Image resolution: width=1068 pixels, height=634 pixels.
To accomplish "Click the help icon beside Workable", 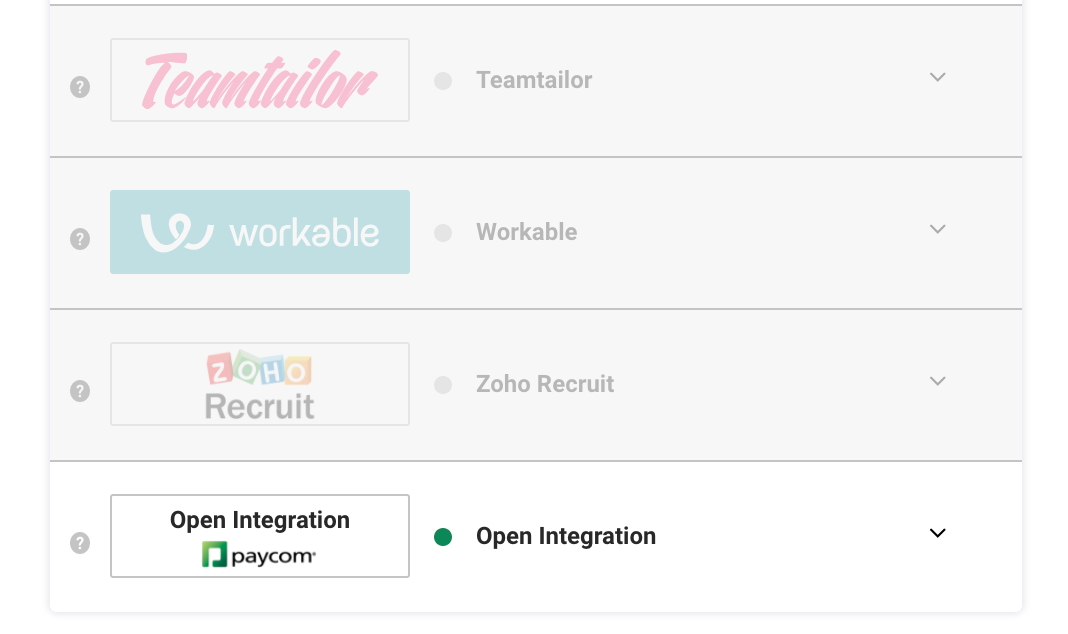I will 80,239.
